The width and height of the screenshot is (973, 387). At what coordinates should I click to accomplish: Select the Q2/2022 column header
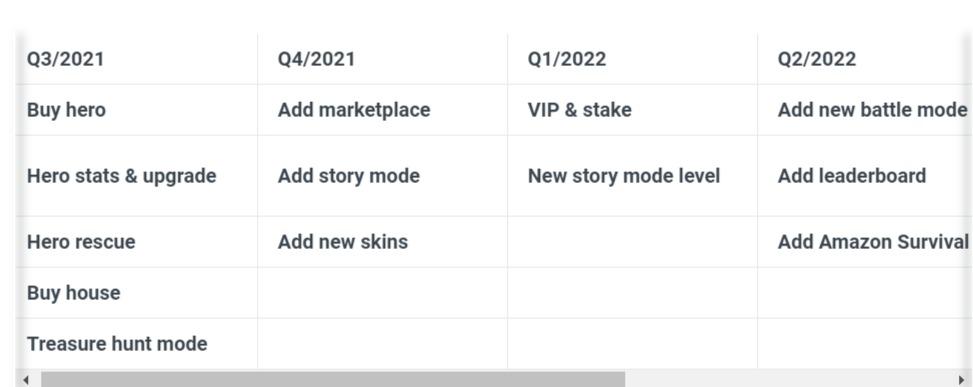pos(865,59)
